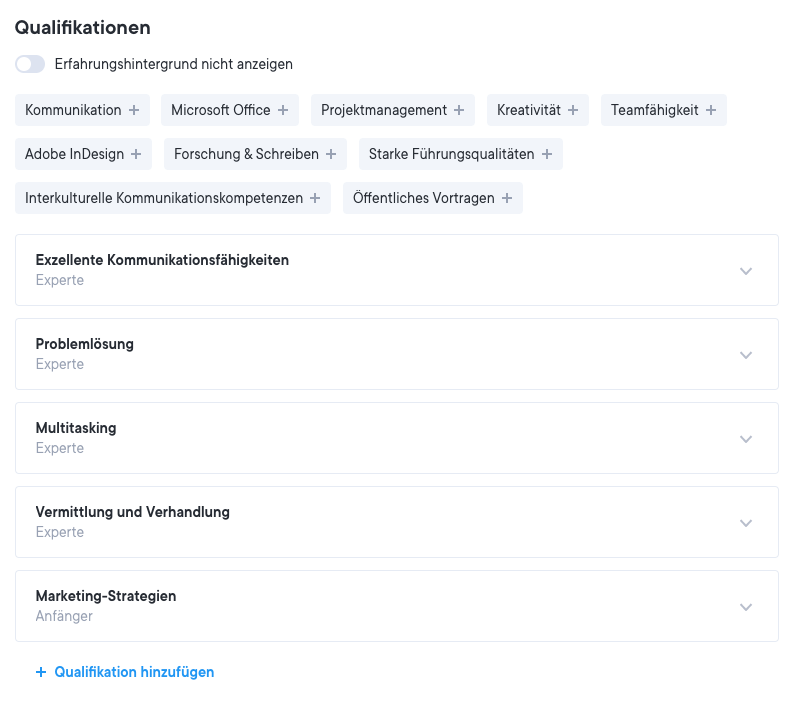Click the plus icon beside Teamfähigkeit
The width and height of the screenshot is (800, 717).
711,110
